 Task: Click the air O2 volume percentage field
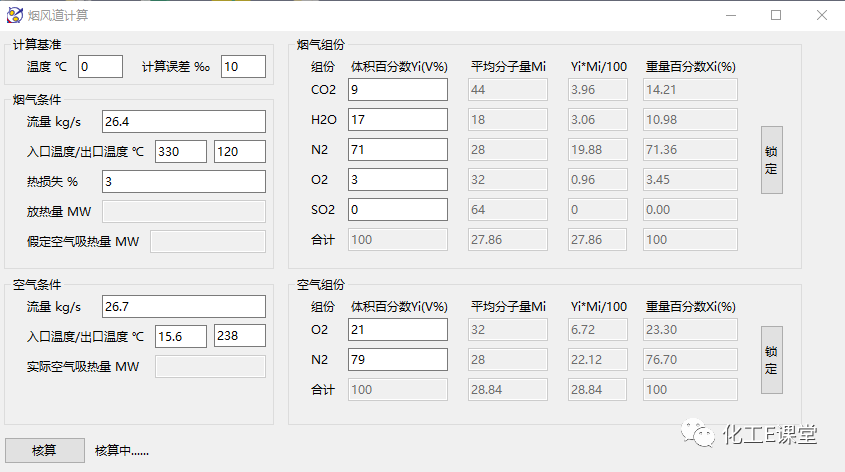tap(397, 330)
